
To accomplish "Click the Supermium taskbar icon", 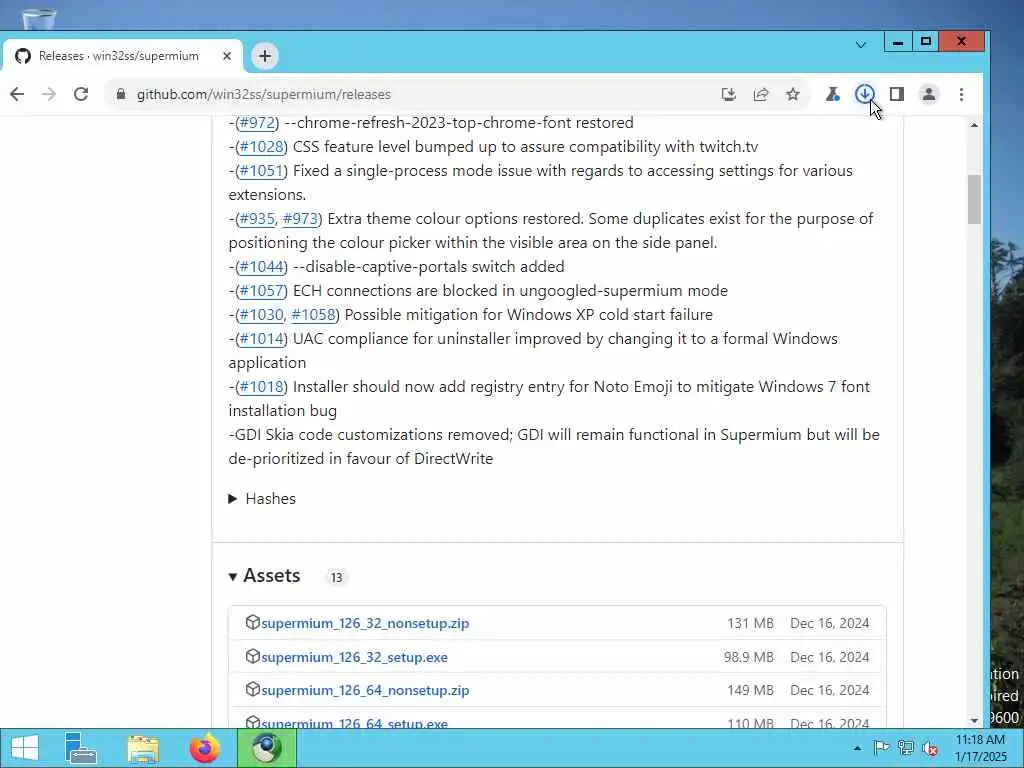I will [266, 748].
